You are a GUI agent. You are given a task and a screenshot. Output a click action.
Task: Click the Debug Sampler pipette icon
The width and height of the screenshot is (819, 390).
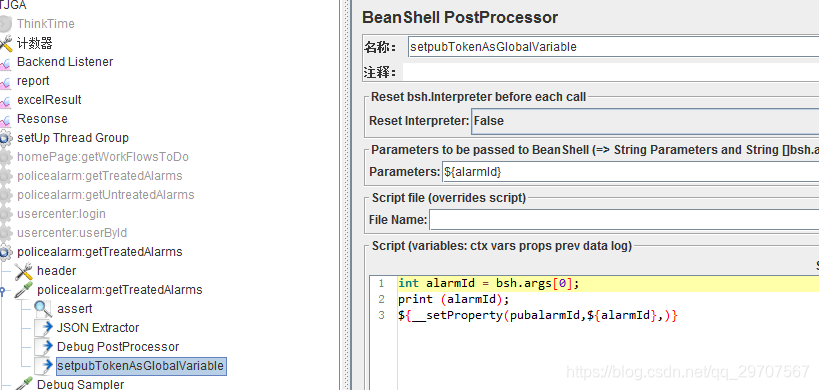click(24, 385)
